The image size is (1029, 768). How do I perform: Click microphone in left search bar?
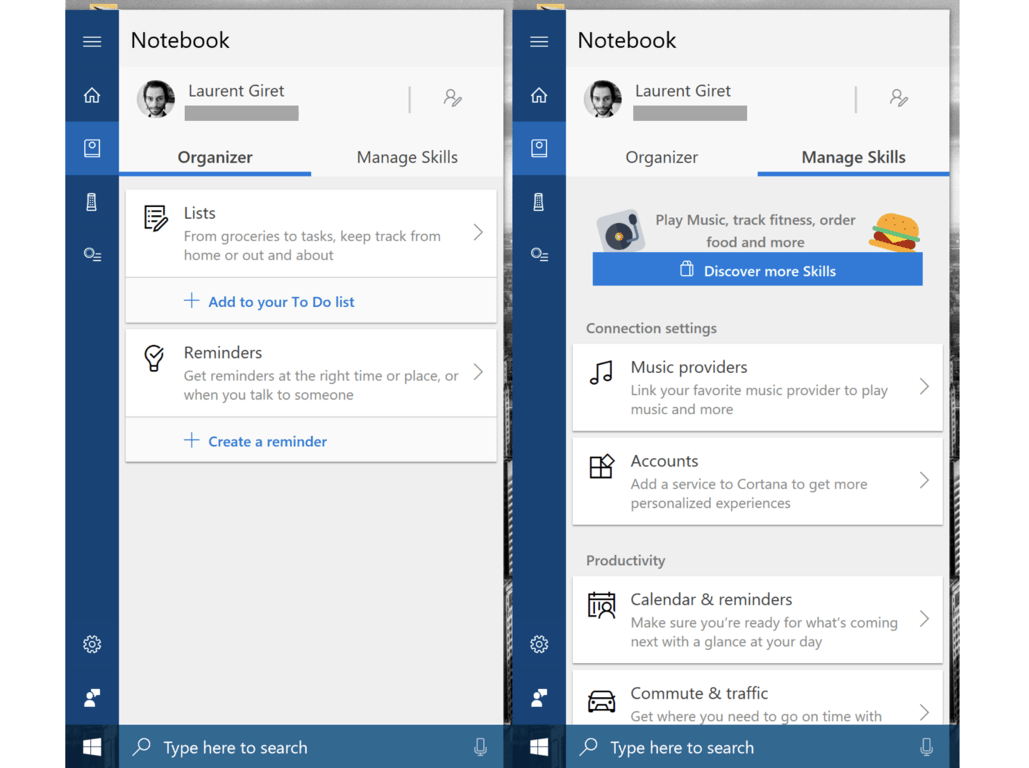(x=480, y=747)
